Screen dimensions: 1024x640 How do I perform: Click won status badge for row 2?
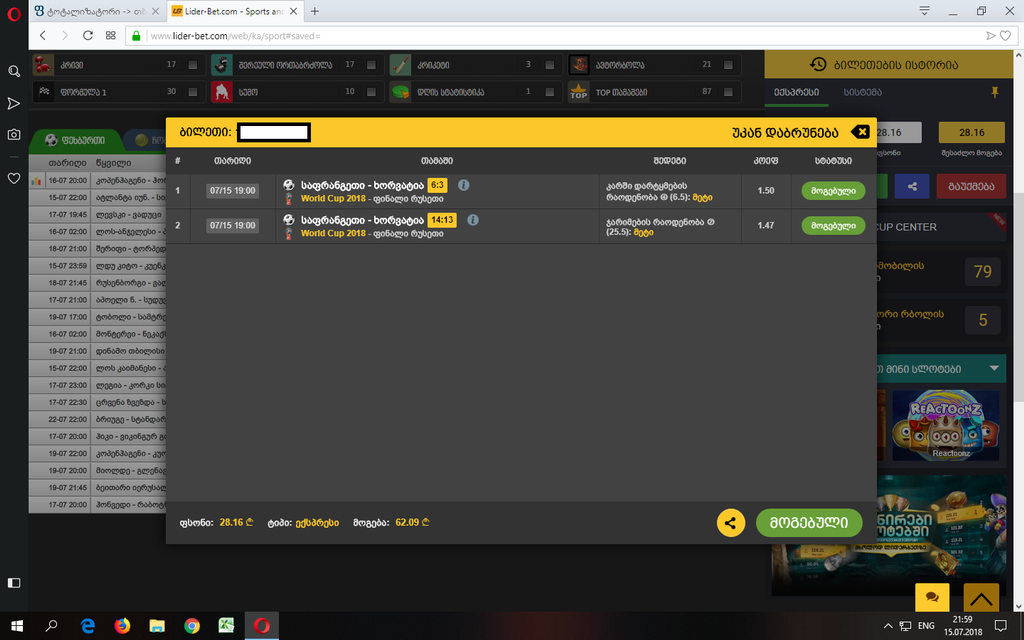[x=833, y=225]
